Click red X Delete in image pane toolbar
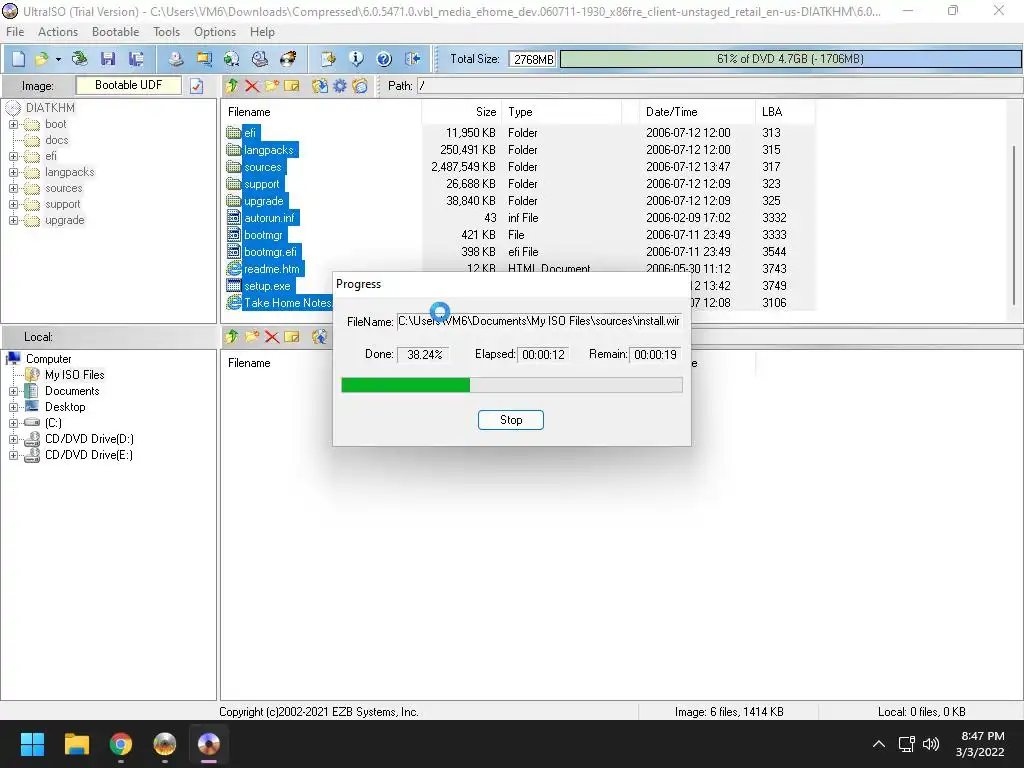 251,86
